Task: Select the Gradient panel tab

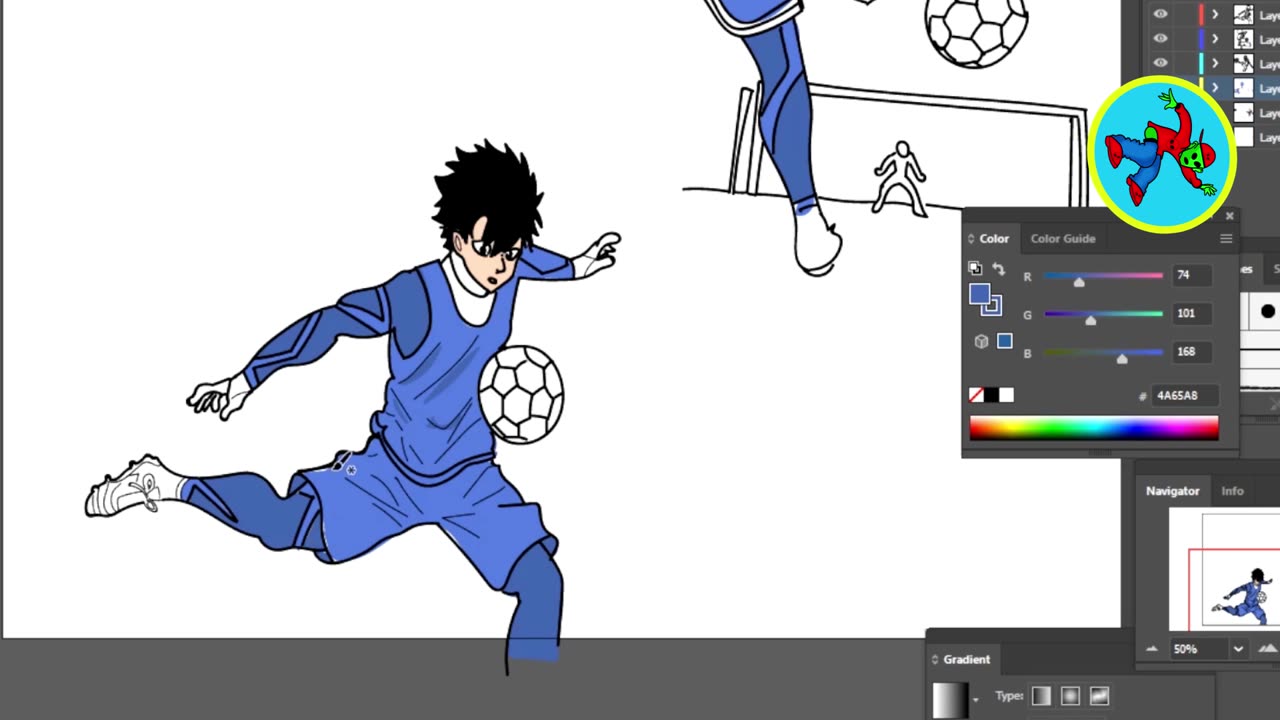Action: click(966, 659)
